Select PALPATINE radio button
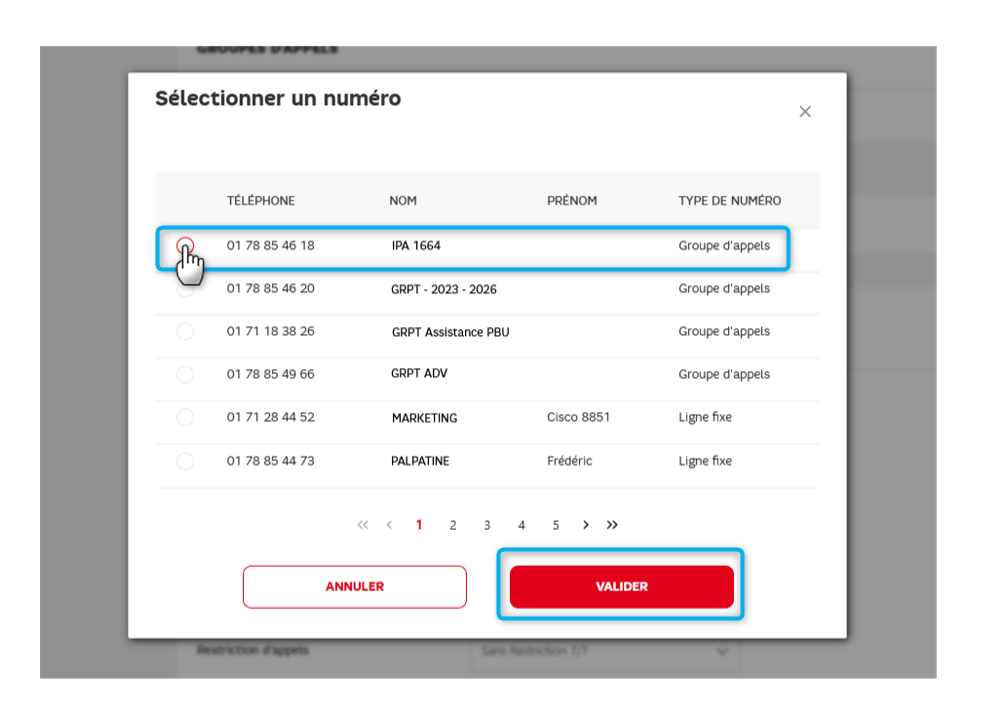Viewport: 985px width, 721px height. pyautogui.click(x=185, y=461)
